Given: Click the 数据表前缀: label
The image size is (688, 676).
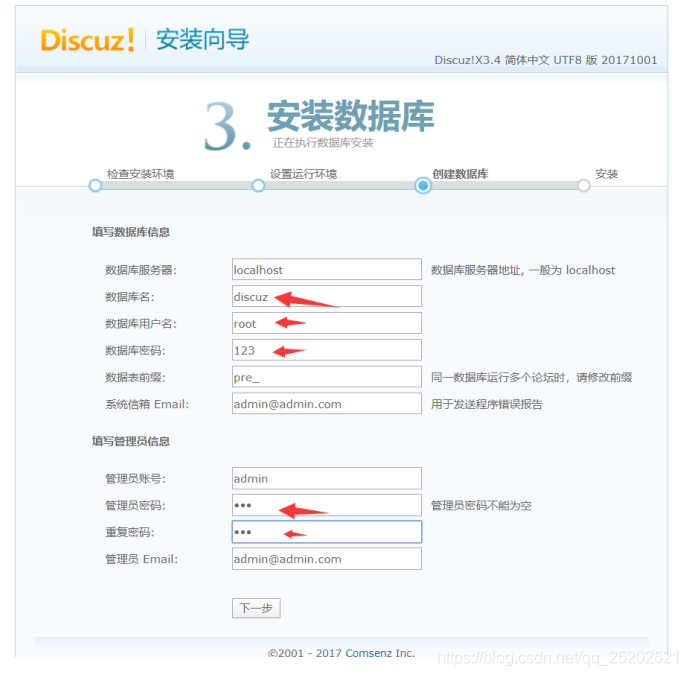Looking at the screenshot, I should pyautogui.click(x=135, y=377).
